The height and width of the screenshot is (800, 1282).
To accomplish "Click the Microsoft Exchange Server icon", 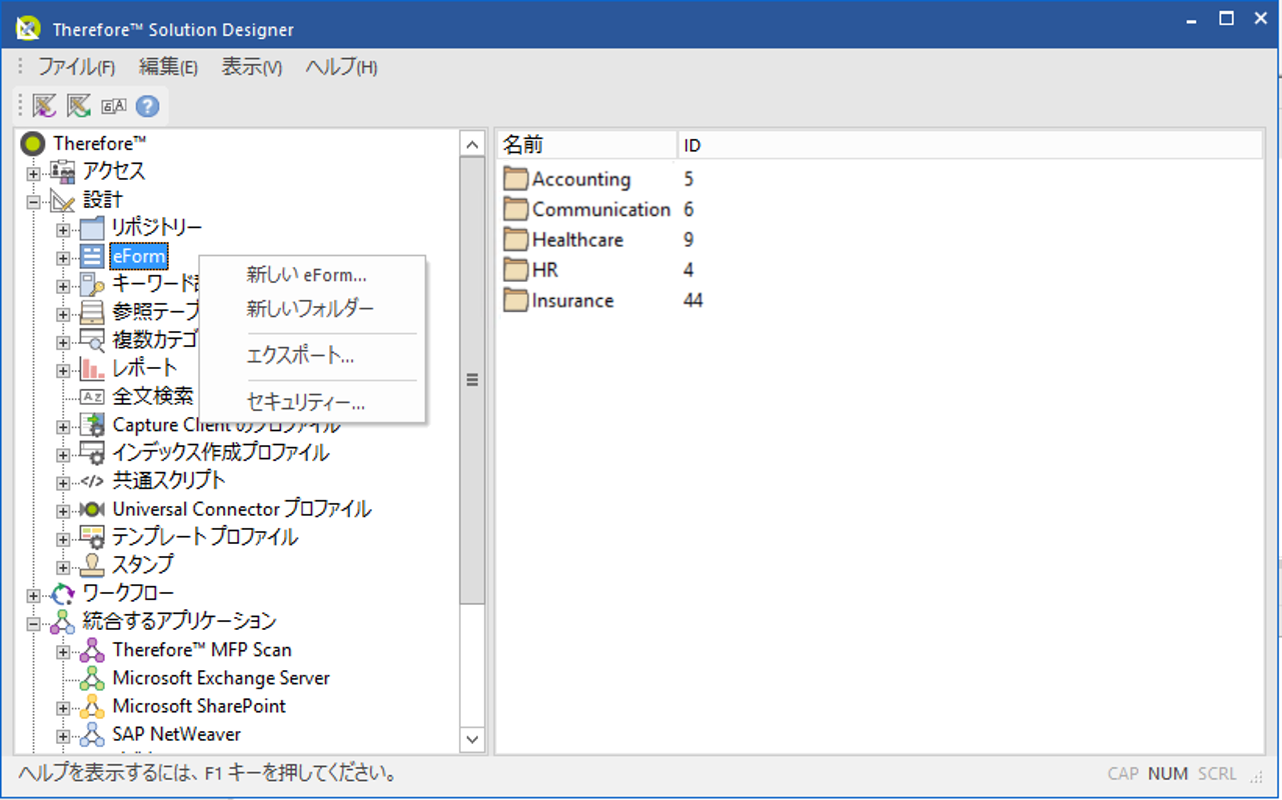I will coord(92,678).
